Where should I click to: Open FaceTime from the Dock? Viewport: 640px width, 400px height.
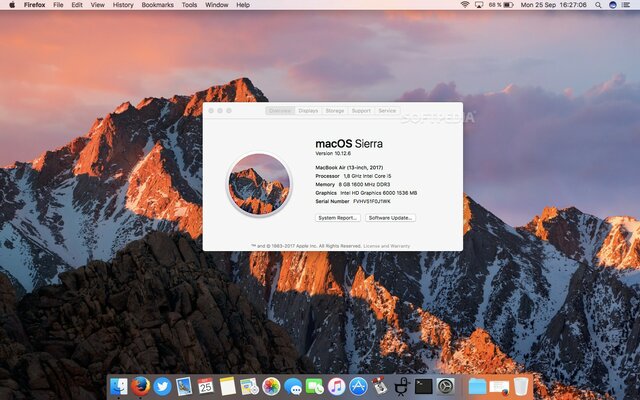click(315, 386)
